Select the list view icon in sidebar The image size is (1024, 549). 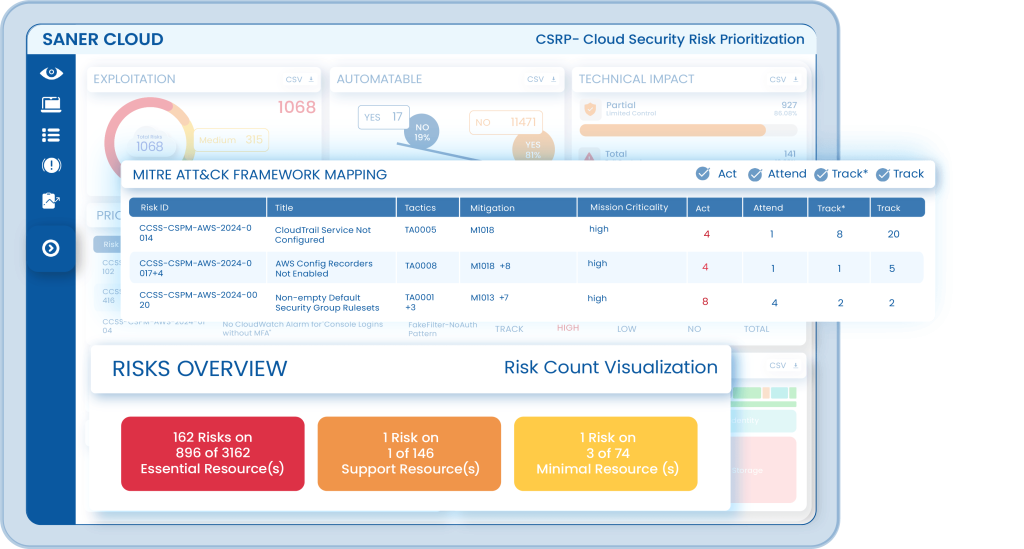pos(51,135)
